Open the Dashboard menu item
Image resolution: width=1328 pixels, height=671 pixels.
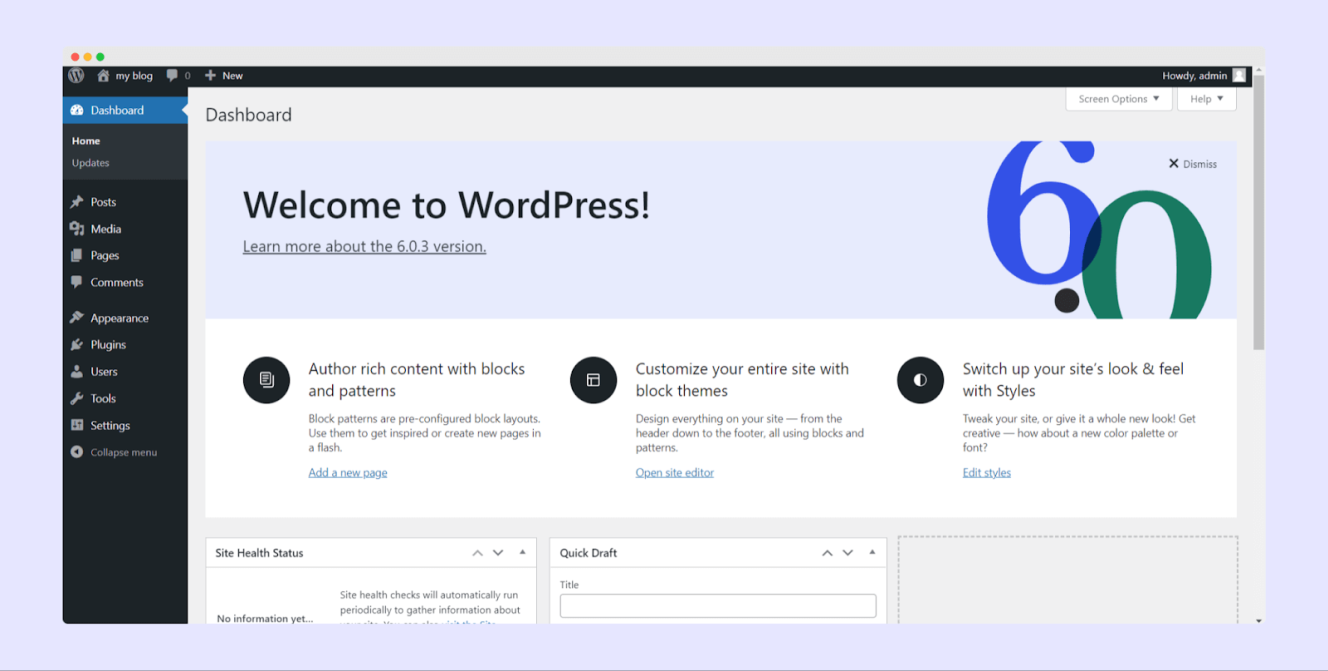[125, 110]
